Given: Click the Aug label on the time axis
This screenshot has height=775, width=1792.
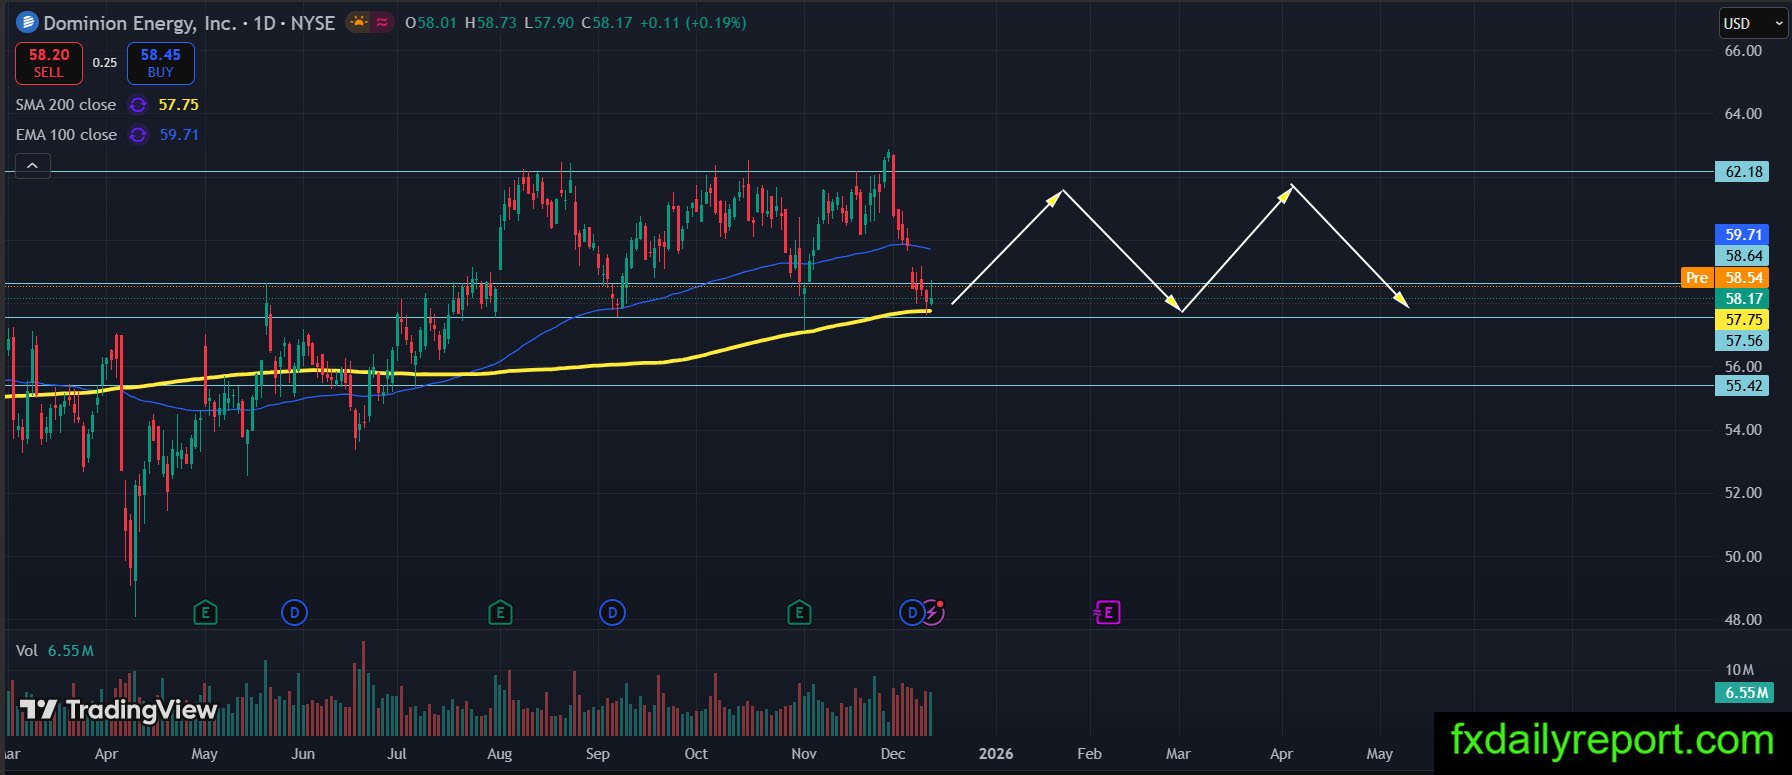Looking at the screenshot, I should (499, 754).
